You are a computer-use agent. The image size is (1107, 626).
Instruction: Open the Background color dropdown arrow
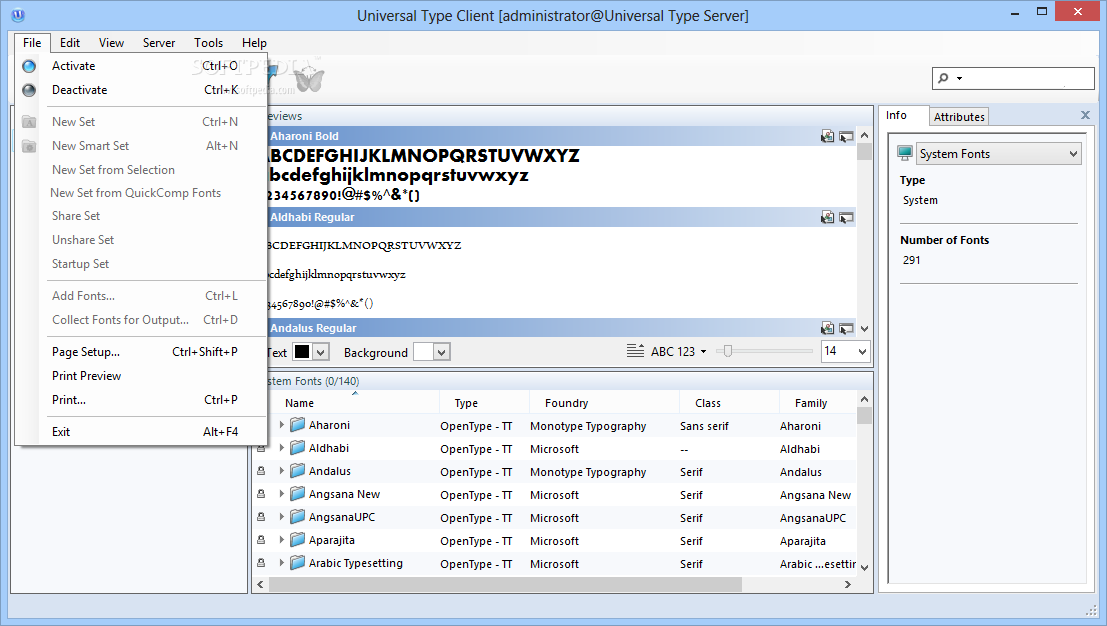pyautogui.click(x=442, y=352)
